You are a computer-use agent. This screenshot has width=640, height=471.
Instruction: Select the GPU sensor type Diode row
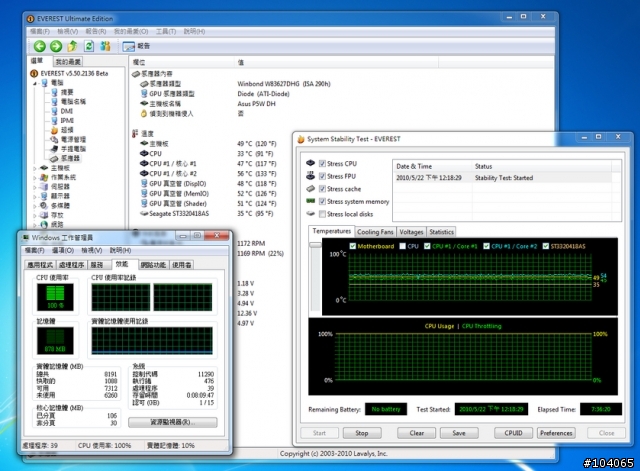pos(215,94)
